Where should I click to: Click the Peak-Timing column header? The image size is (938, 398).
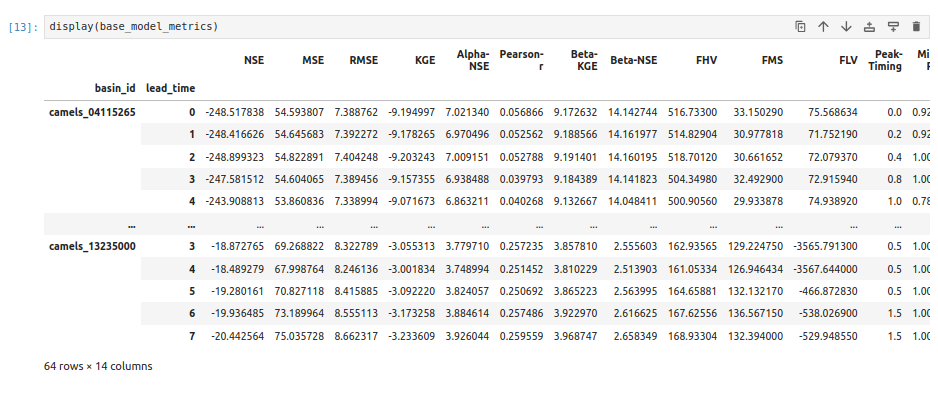pos(885,60)
